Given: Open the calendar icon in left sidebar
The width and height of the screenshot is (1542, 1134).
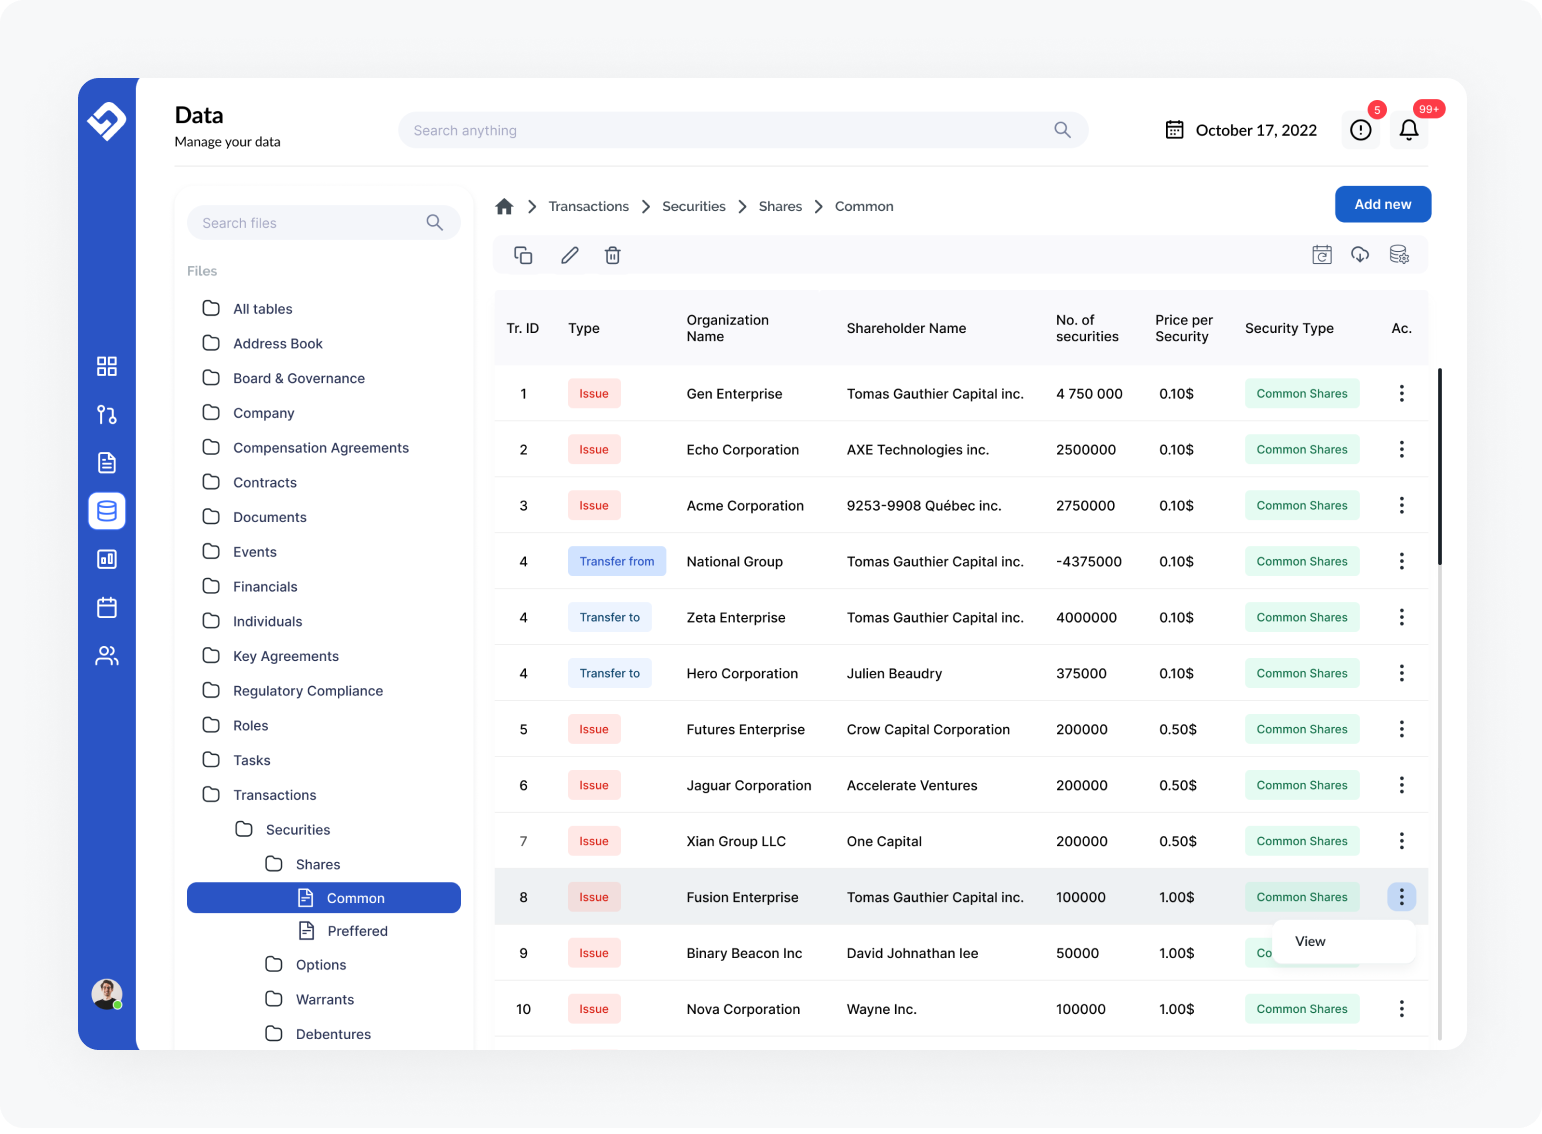Looking at the screenshot, I should pos(107,607).
